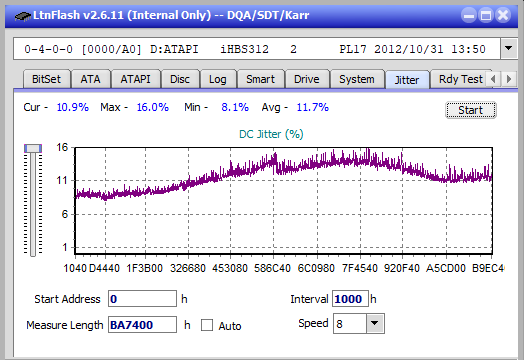Click the average jitter value 11.7%
Viewport: 524px width, 360px height.
click(x=312, y=107)
